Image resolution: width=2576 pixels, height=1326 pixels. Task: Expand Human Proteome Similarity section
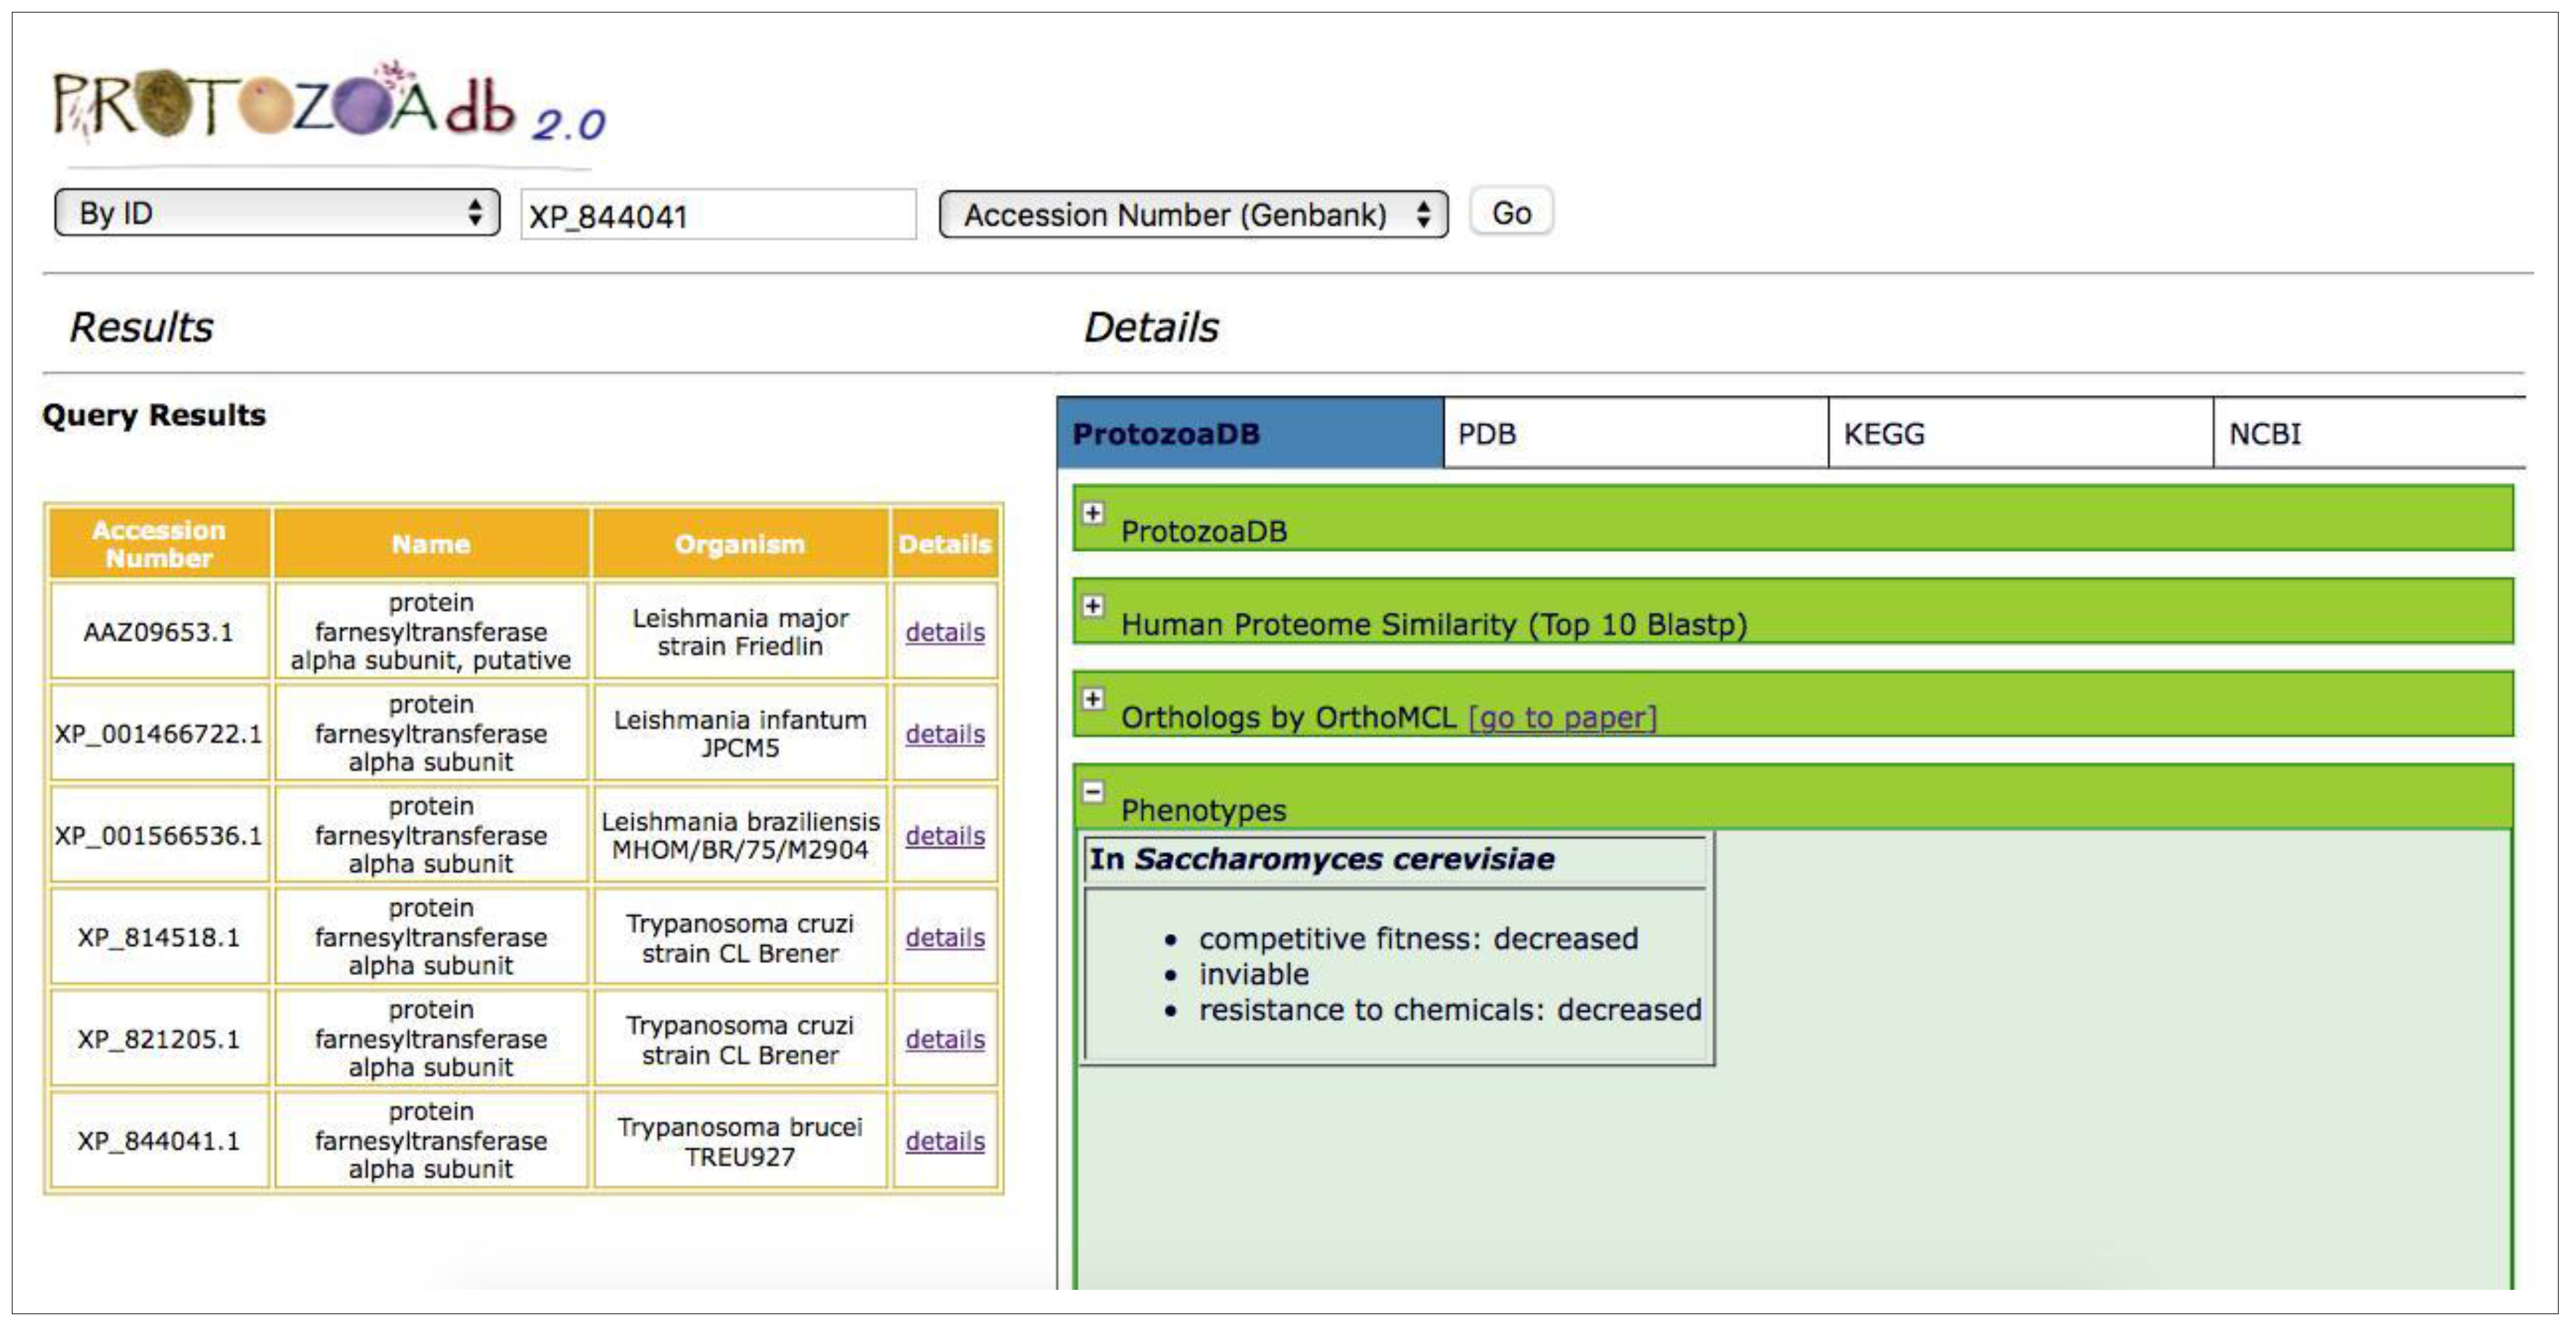pos(1093,607)
